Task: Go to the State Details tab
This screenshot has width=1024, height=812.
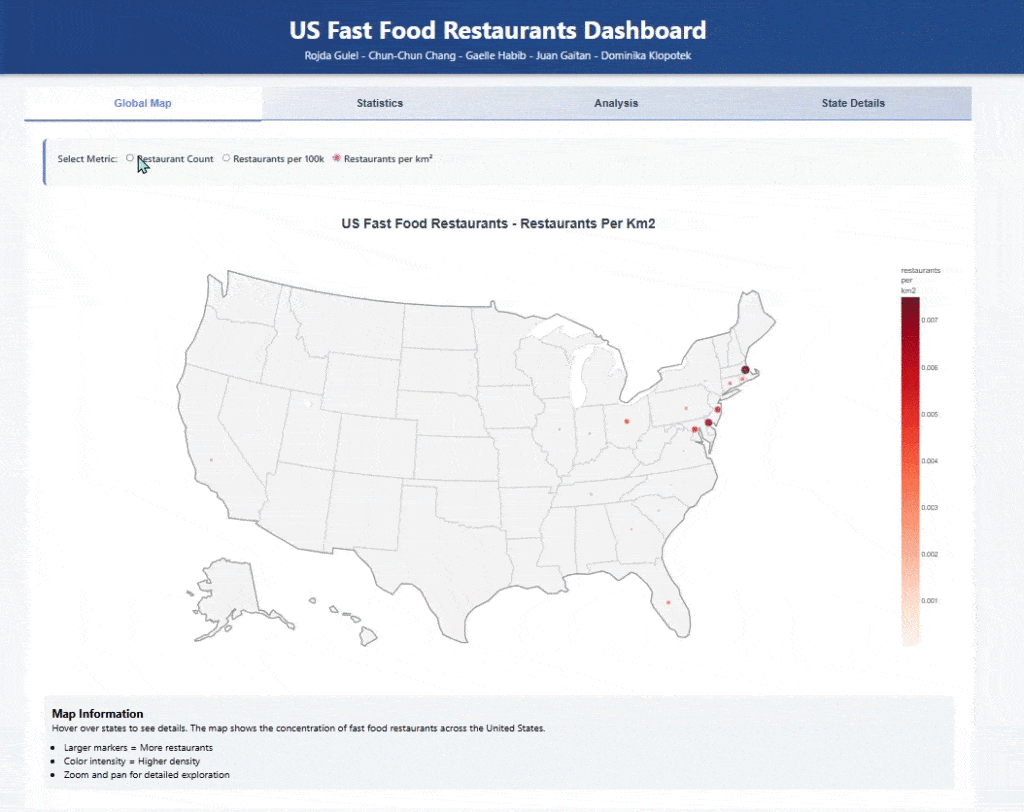Action: (852, 103)
